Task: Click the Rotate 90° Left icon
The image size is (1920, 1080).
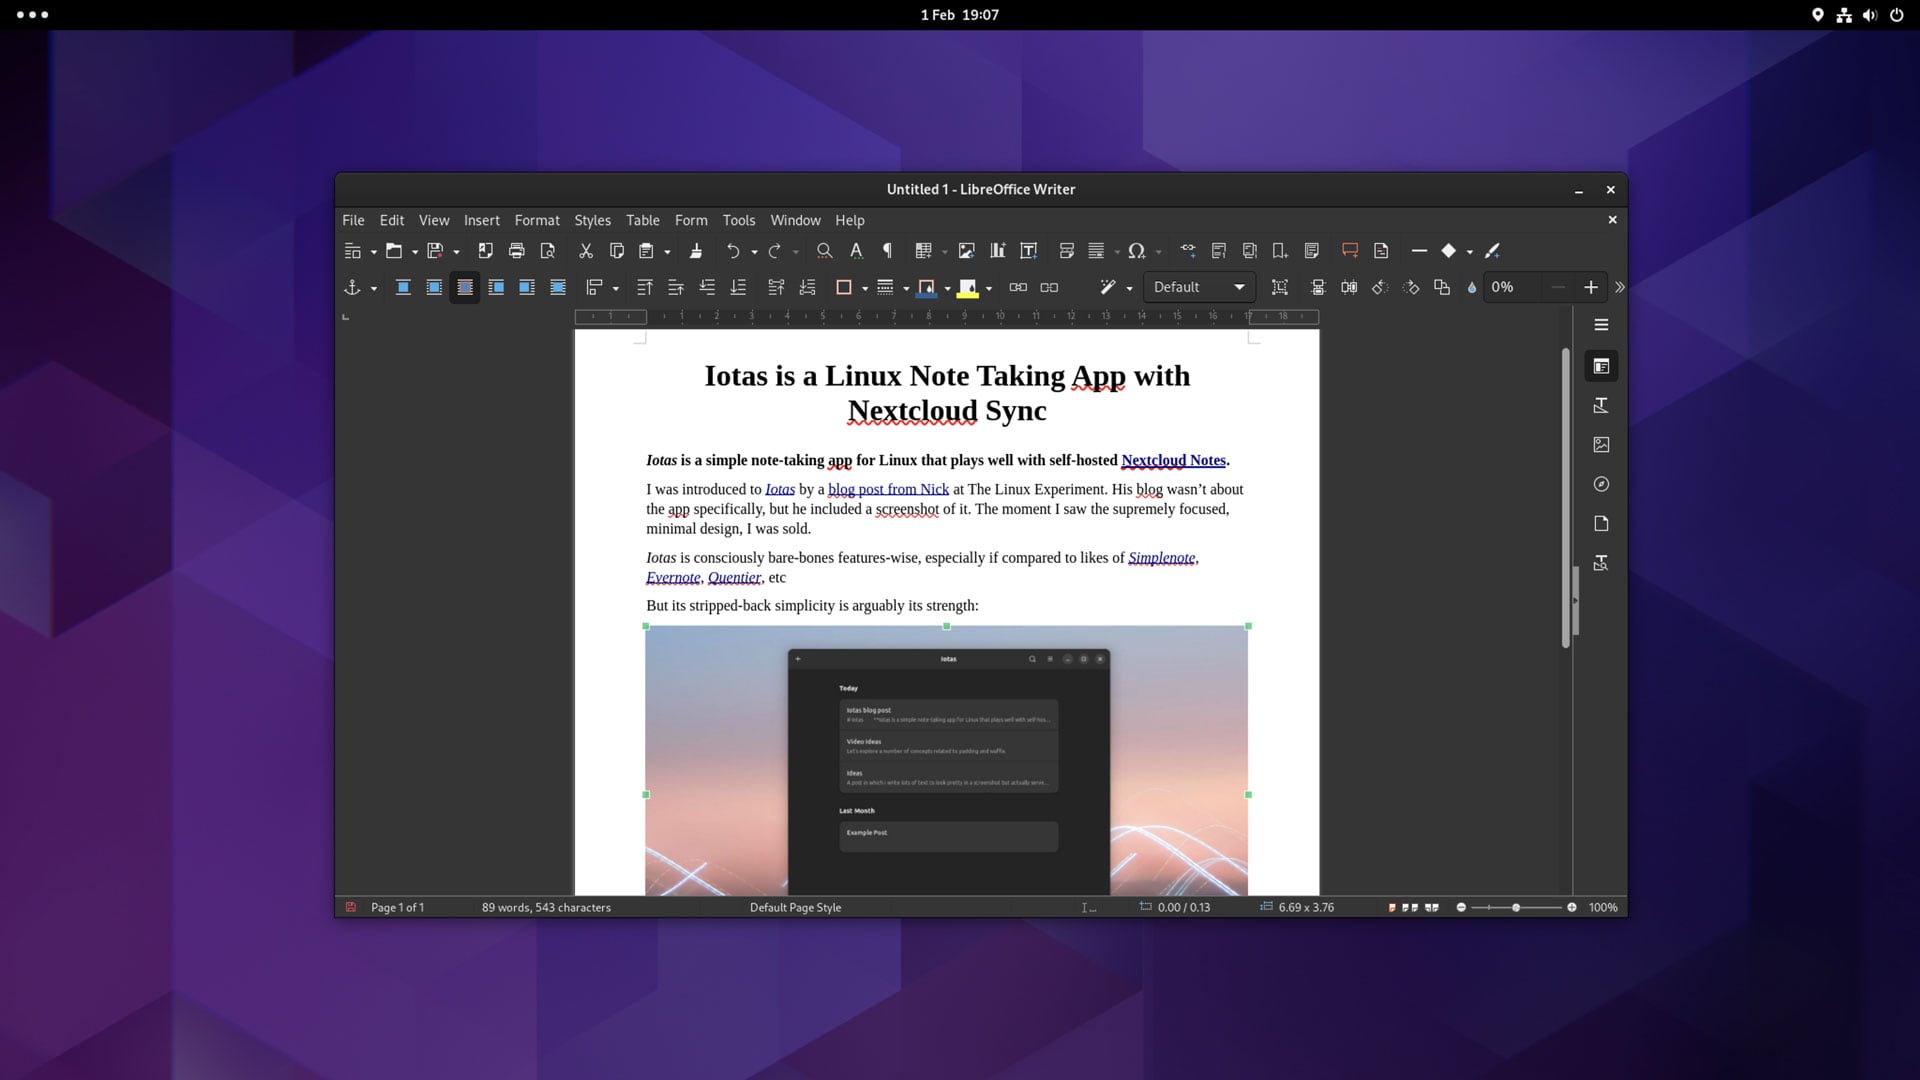Action: click(x=1380, y=288)
